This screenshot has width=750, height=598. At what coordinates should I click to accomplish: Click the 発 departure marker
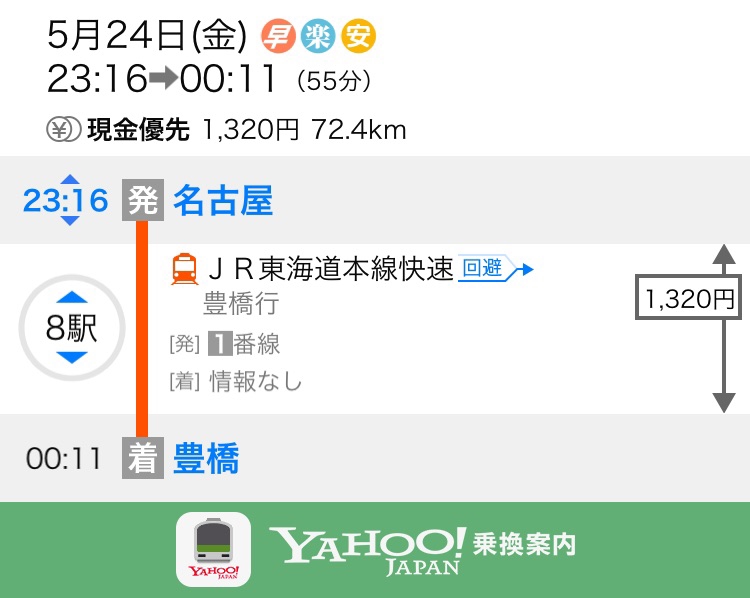(143, 200)
